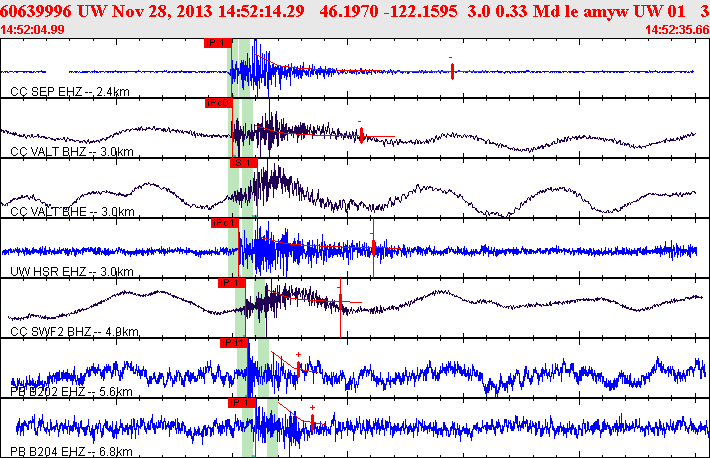Select the CC VALT BHZ station label
This screenshot has height=458, width=710.
pyautogui.click(x=72, y=151)
